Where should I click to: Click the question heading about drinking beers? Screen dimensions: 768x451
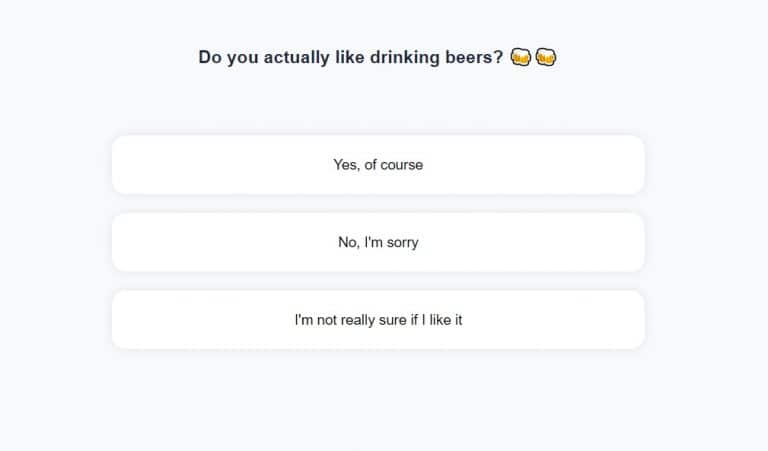click(x=351, y=57)
